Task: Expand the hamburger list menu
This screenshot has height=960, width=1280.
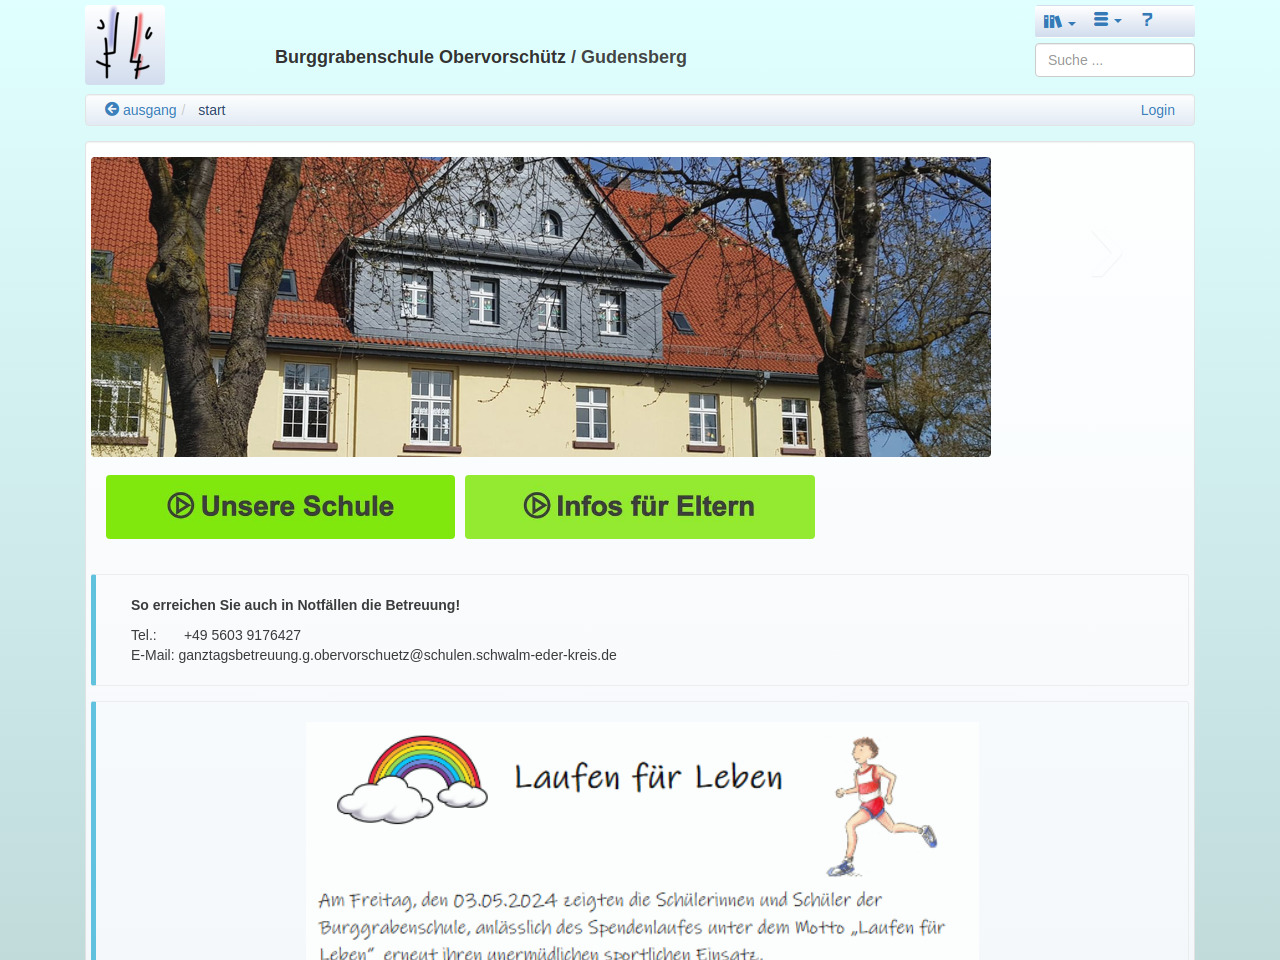Action: (1107, 20)
